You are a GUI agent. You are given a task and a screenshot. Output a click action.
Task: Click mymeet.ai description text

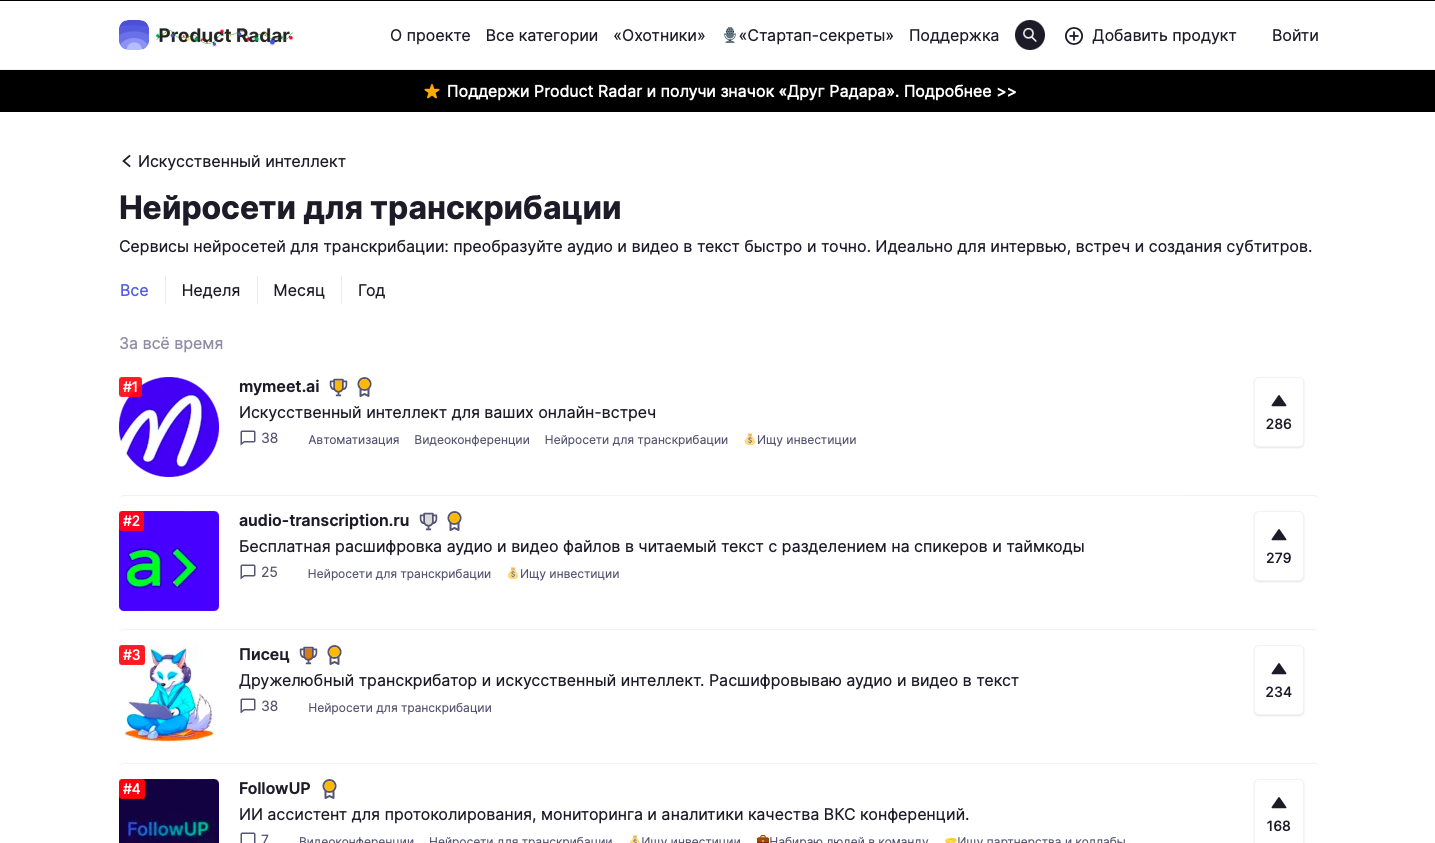[x=447, y=412]
